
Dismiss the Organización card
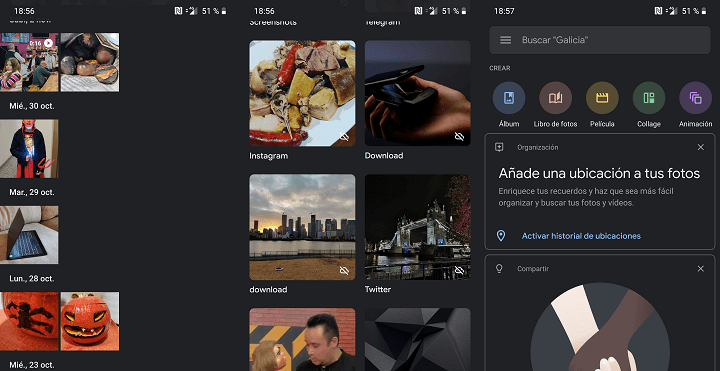coord(700,147)
